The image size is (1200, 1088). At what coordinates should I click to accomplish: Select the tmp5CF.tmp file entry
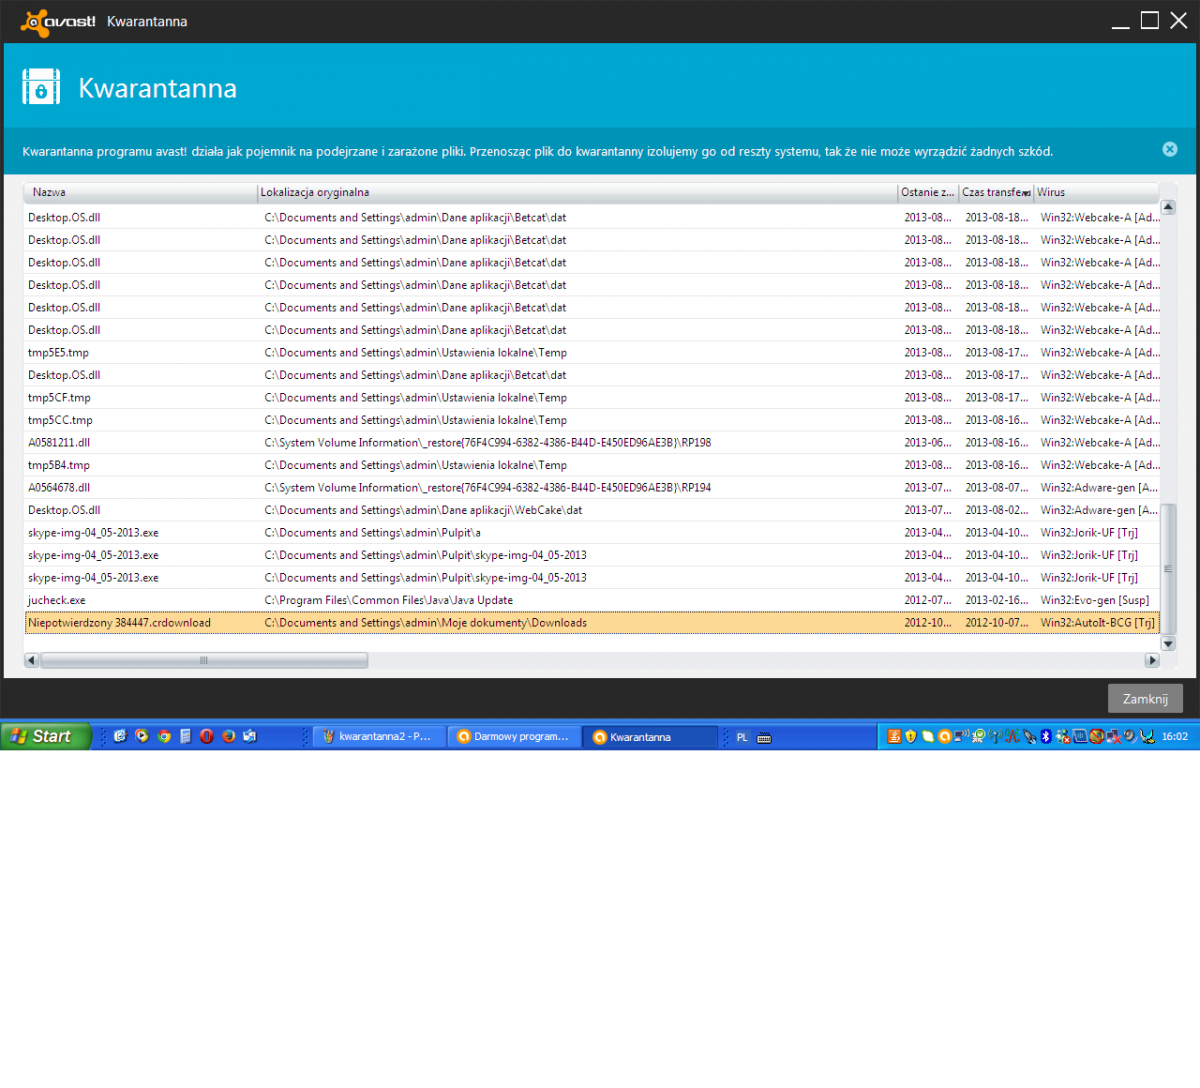coord(592,397)
